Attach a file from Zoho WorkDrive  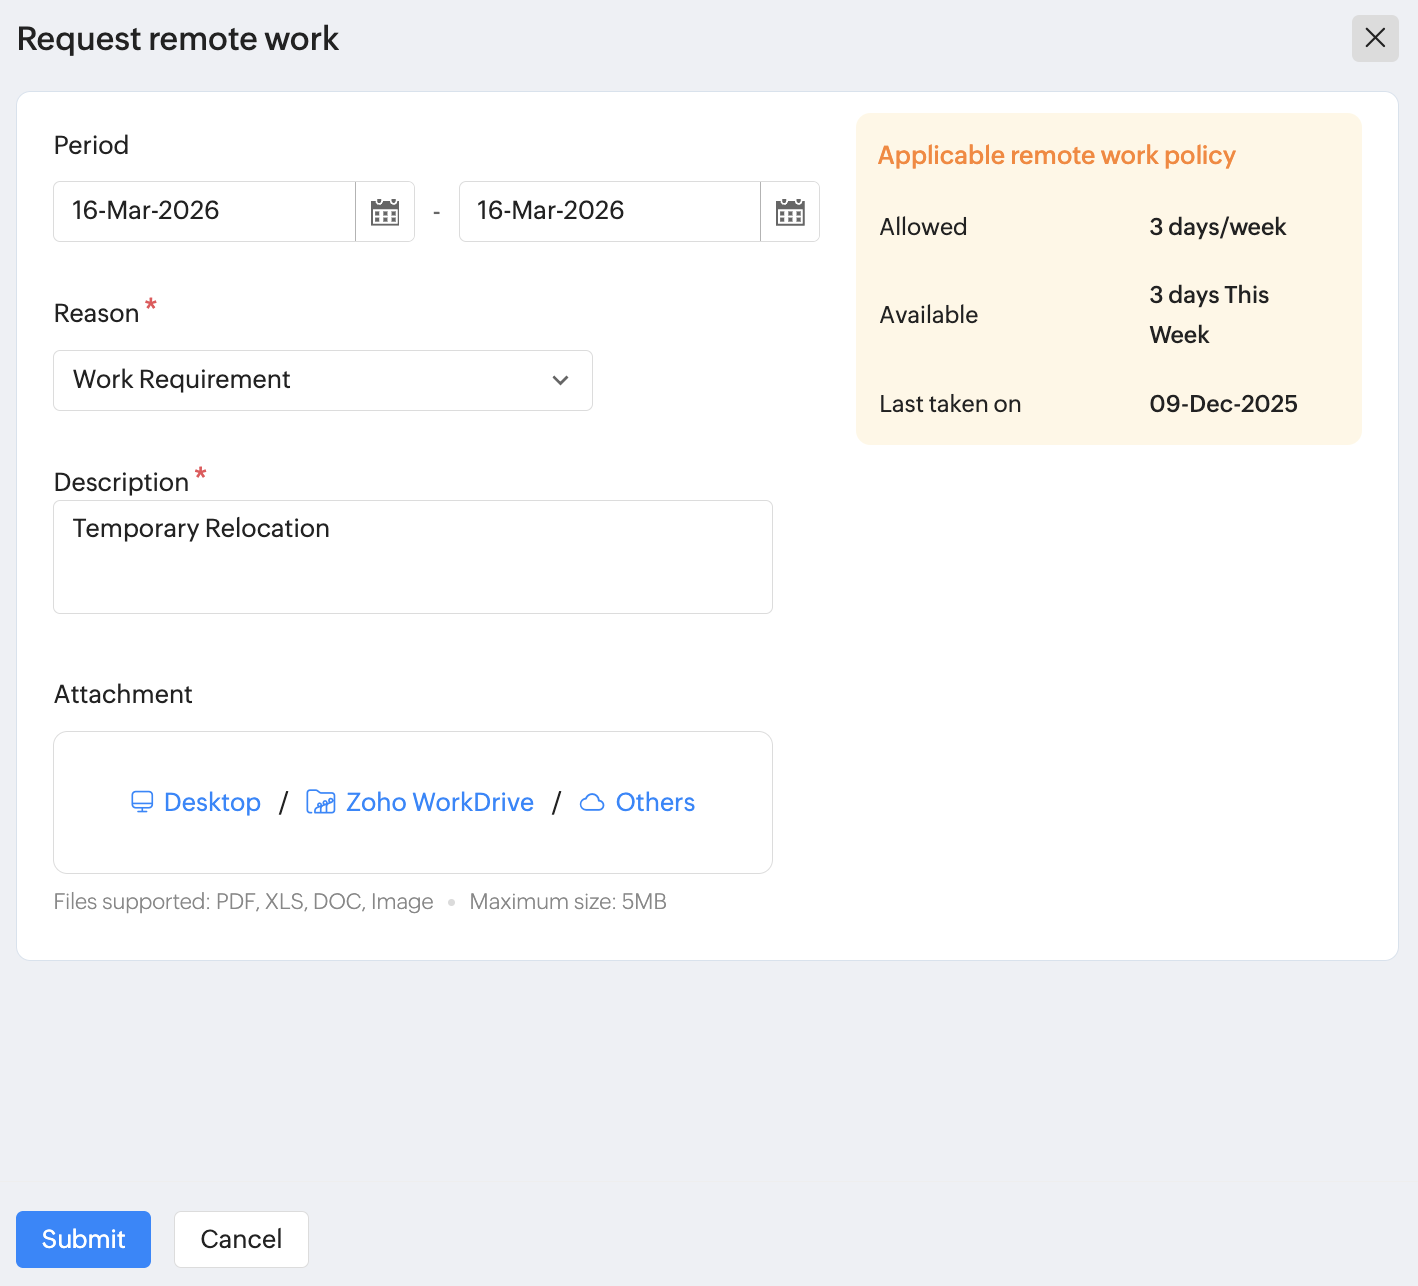439,802
